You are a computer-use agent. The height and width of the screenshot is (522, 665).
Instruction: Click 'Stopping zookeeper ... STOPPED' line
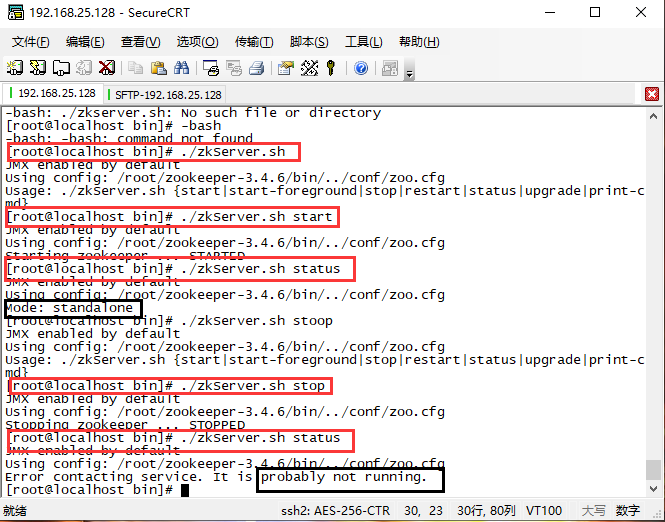(x=125, y=424)
